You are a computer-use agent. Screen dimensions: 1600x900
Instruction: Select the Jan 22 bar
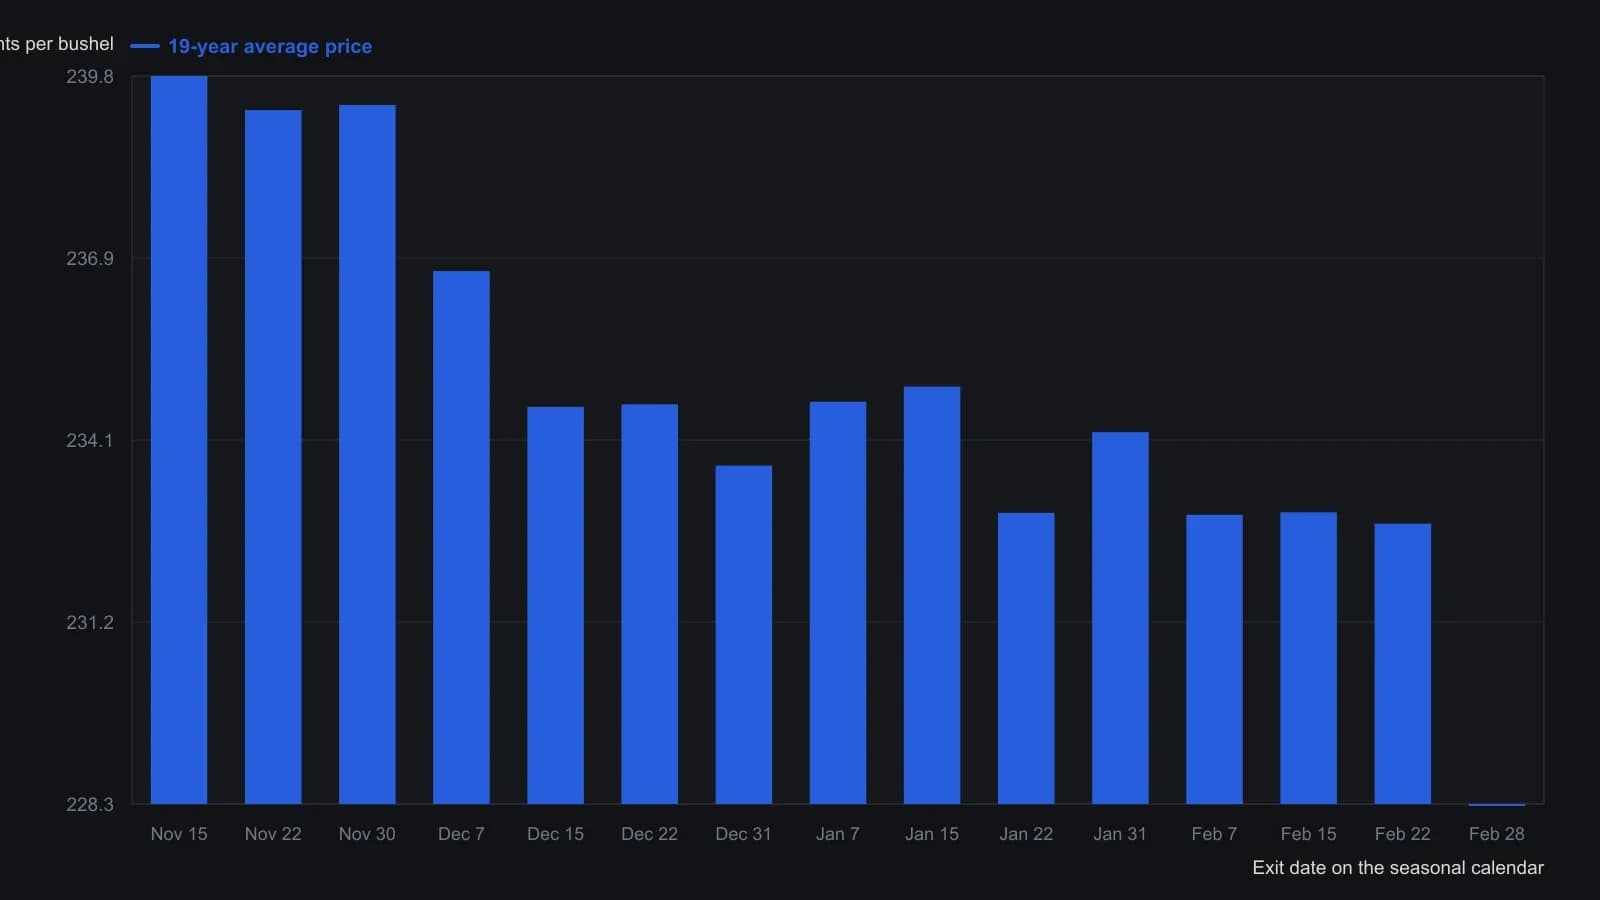[x=1026, y=658]
